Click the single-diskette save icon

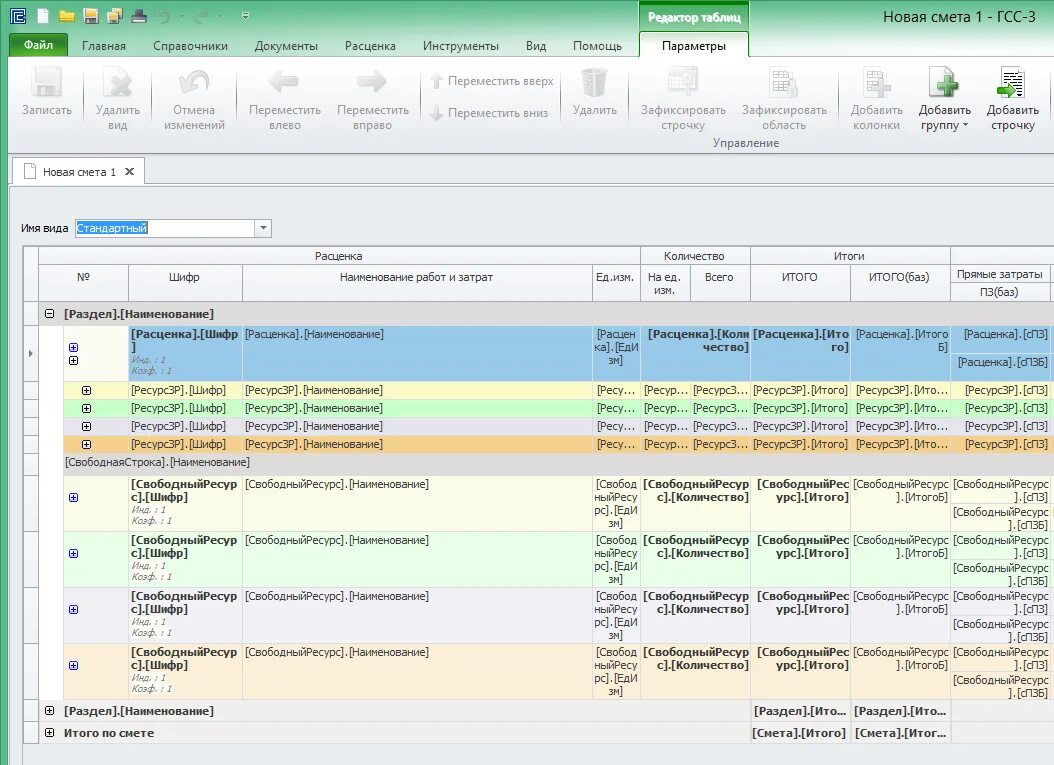click(x=91, y=15)
